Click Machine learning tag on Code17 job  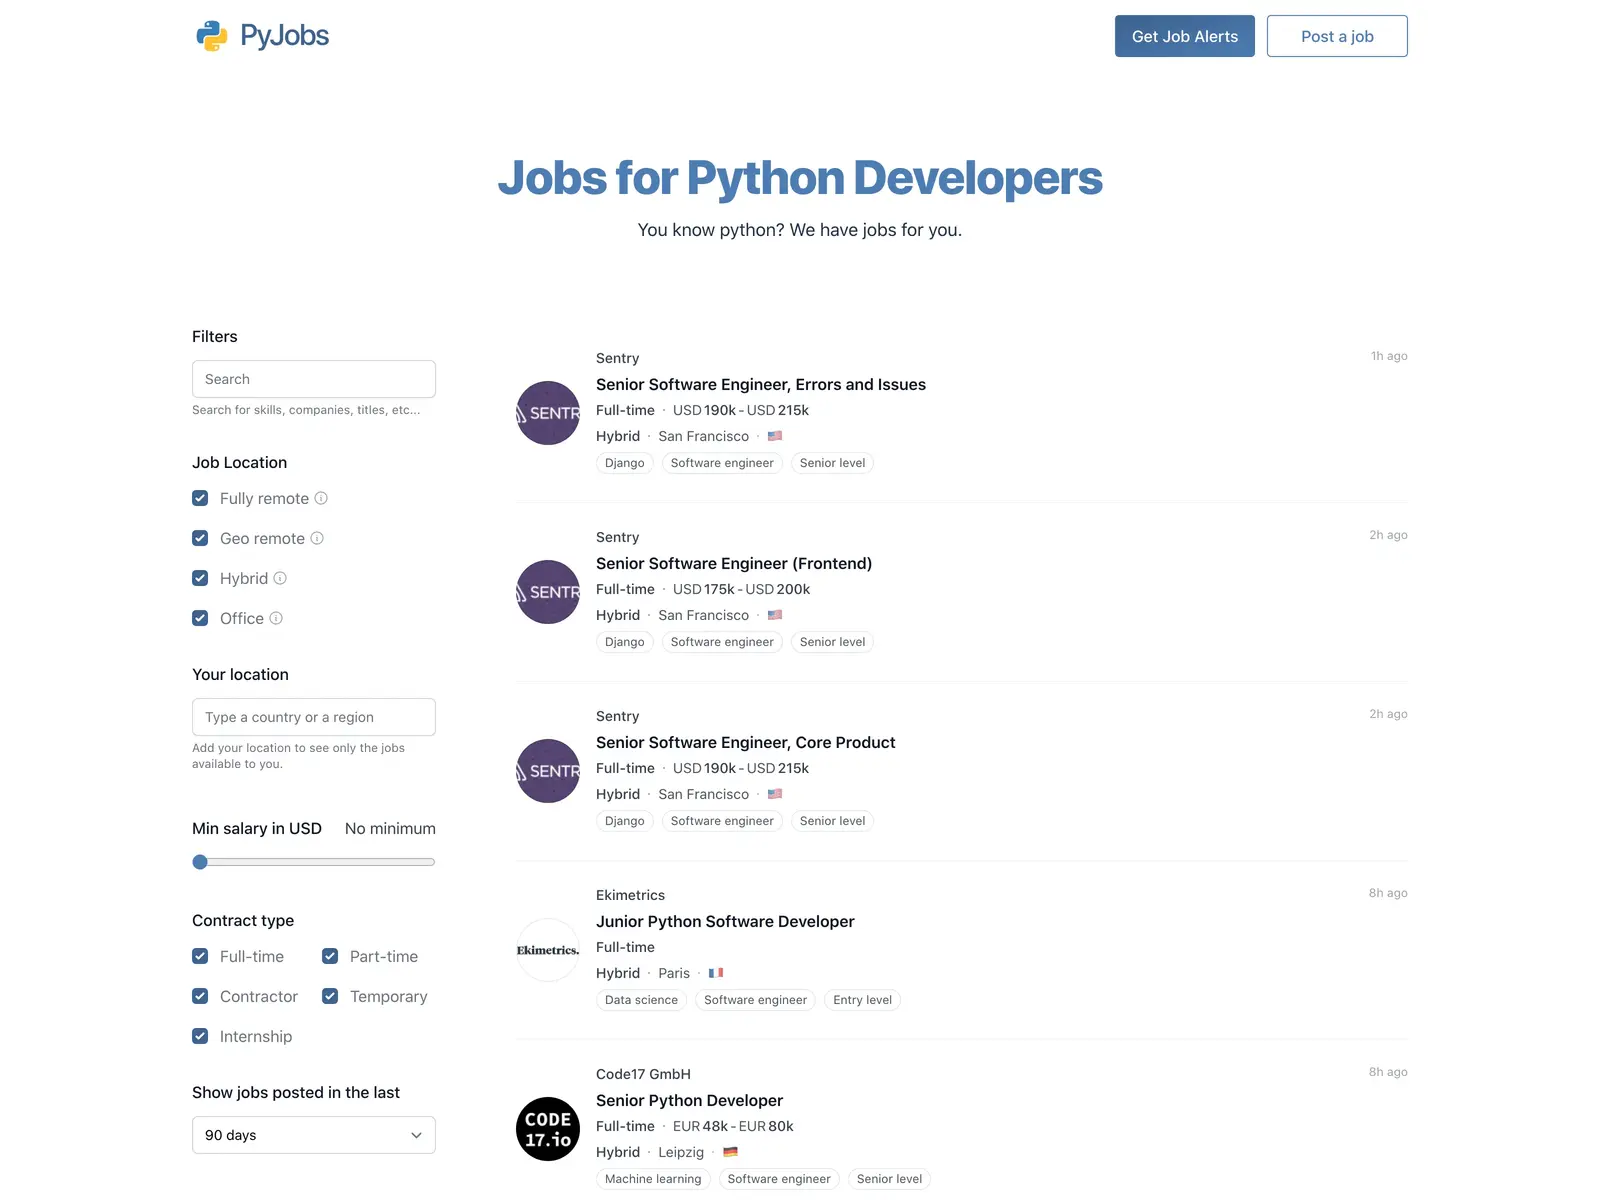(653, 1179)
